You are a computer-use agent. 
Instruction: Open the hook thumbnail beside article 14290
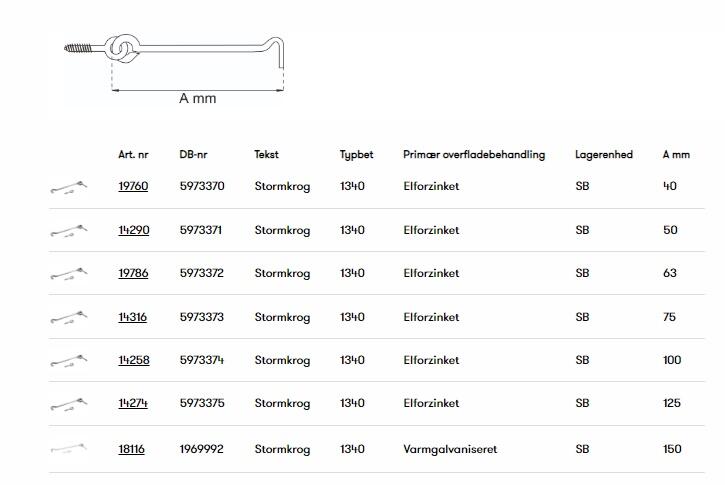68,231
